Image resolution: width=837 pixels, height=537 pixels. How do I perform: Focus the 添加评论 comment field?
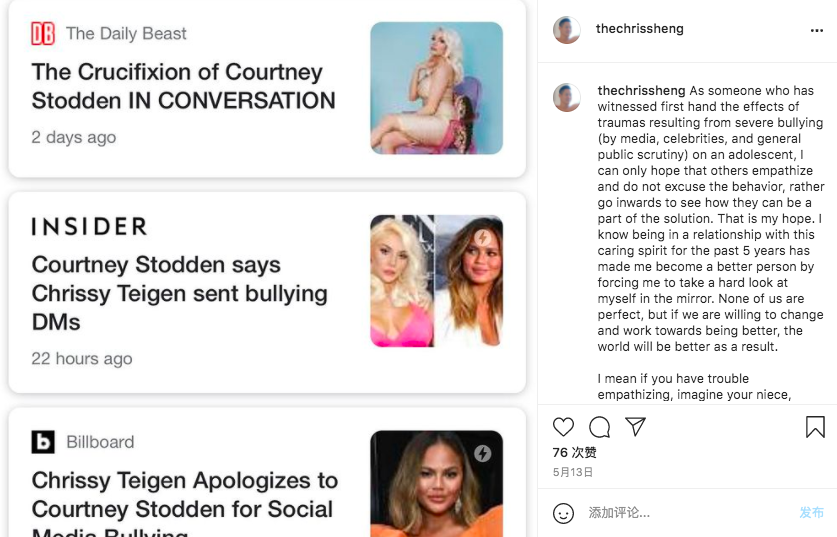pos(689,513)
